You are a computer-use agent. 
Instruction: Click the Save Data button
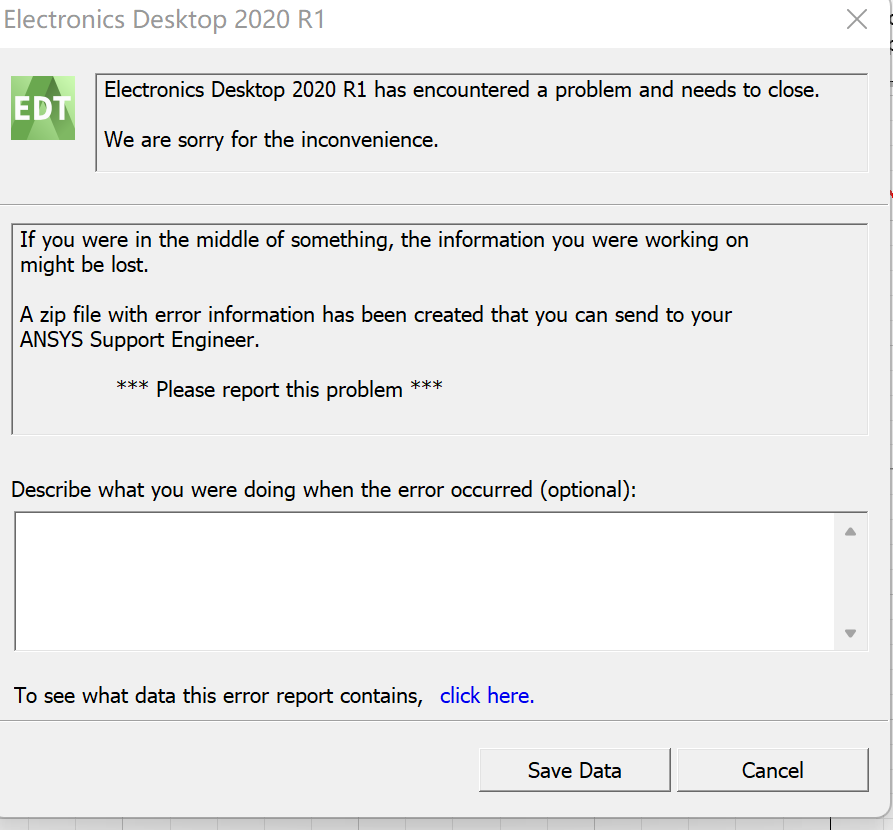pos(575,770)
